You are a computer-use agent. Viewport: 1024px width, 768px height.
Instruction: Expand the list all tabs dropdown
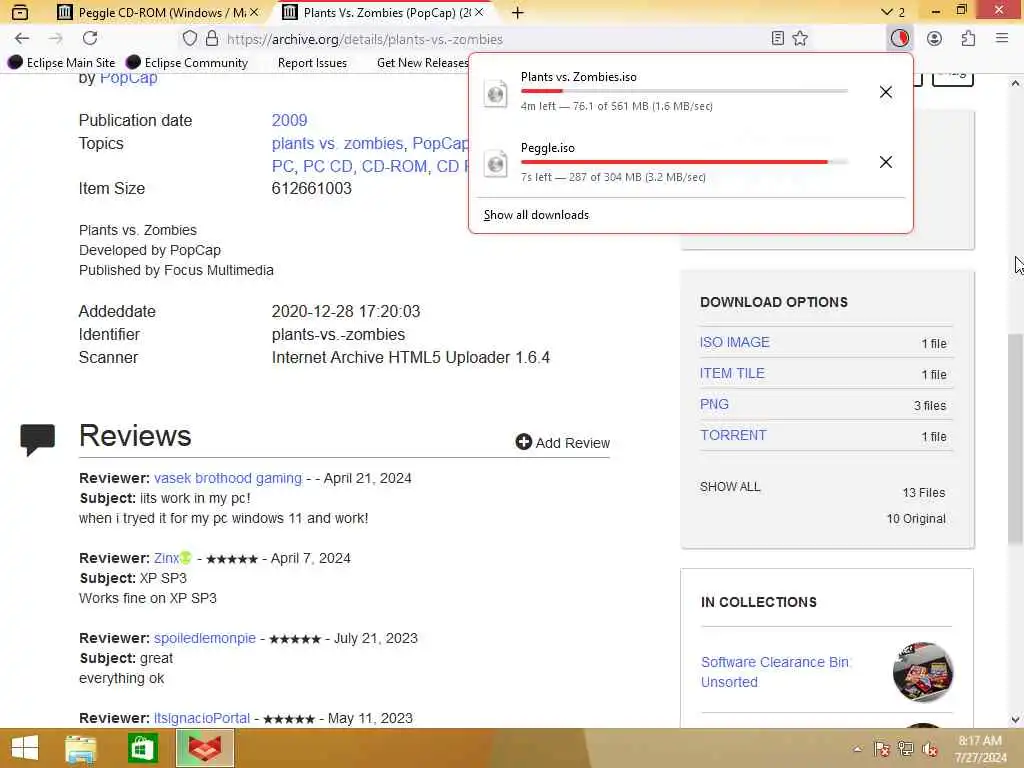pos(893,12)
